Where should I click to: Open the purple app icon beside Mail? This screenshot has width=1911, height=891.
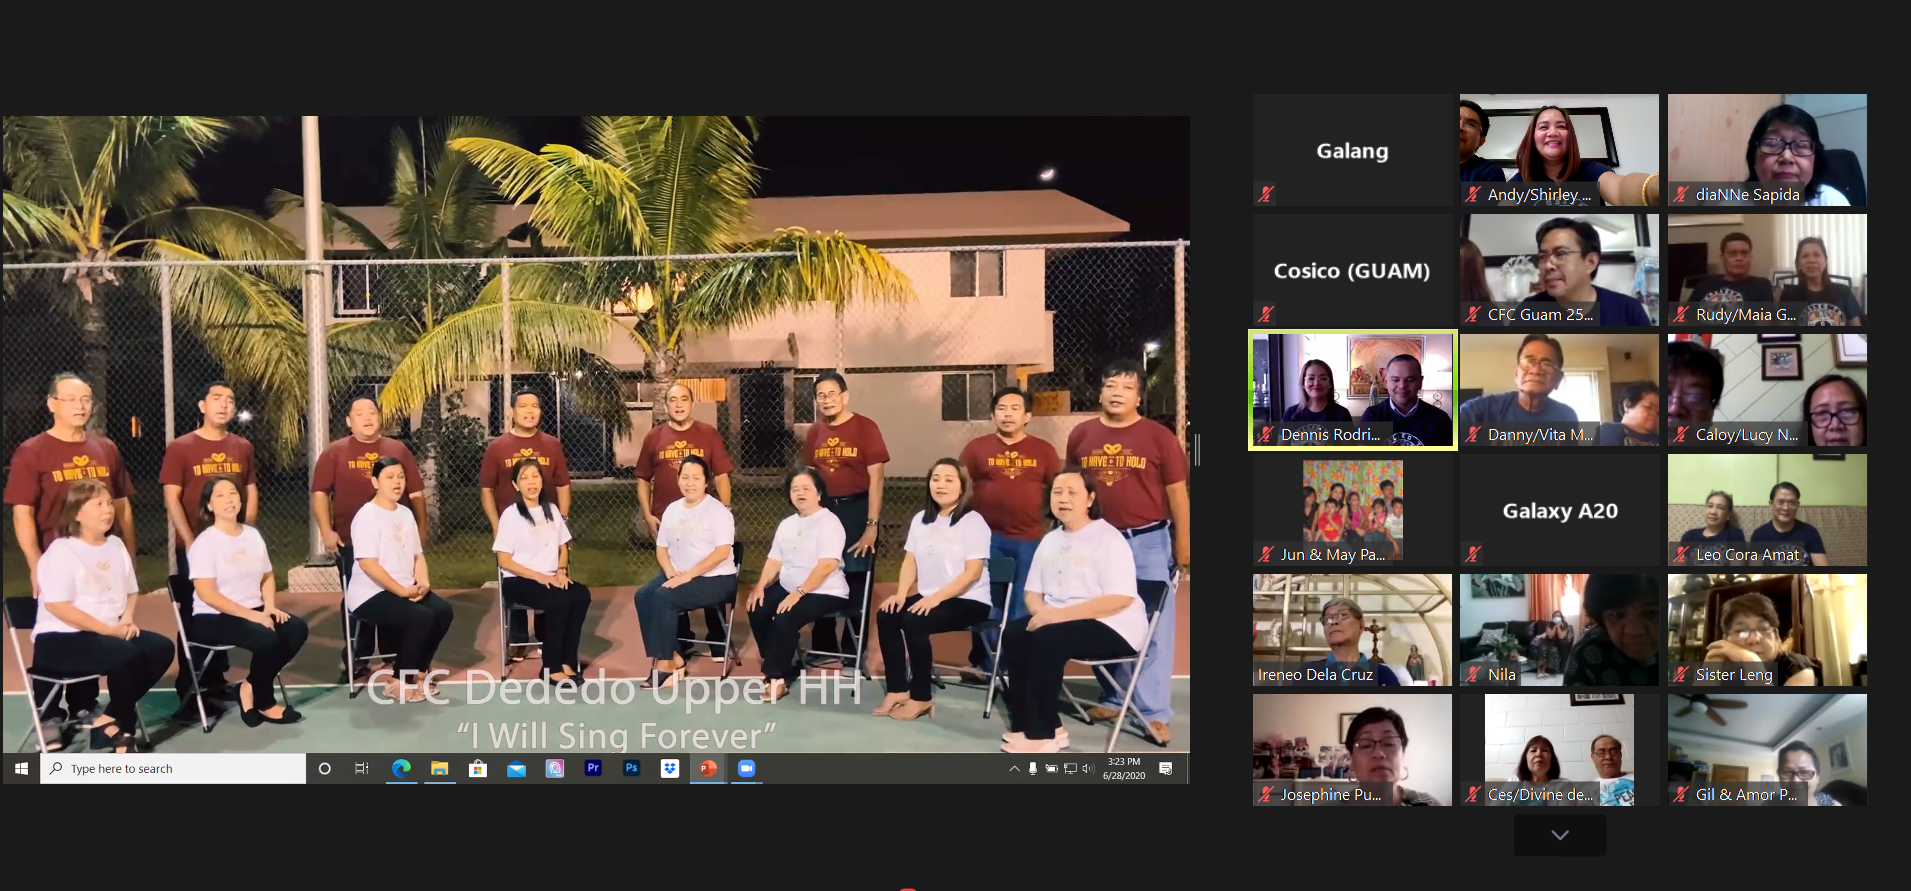click(x=555, y=768)
